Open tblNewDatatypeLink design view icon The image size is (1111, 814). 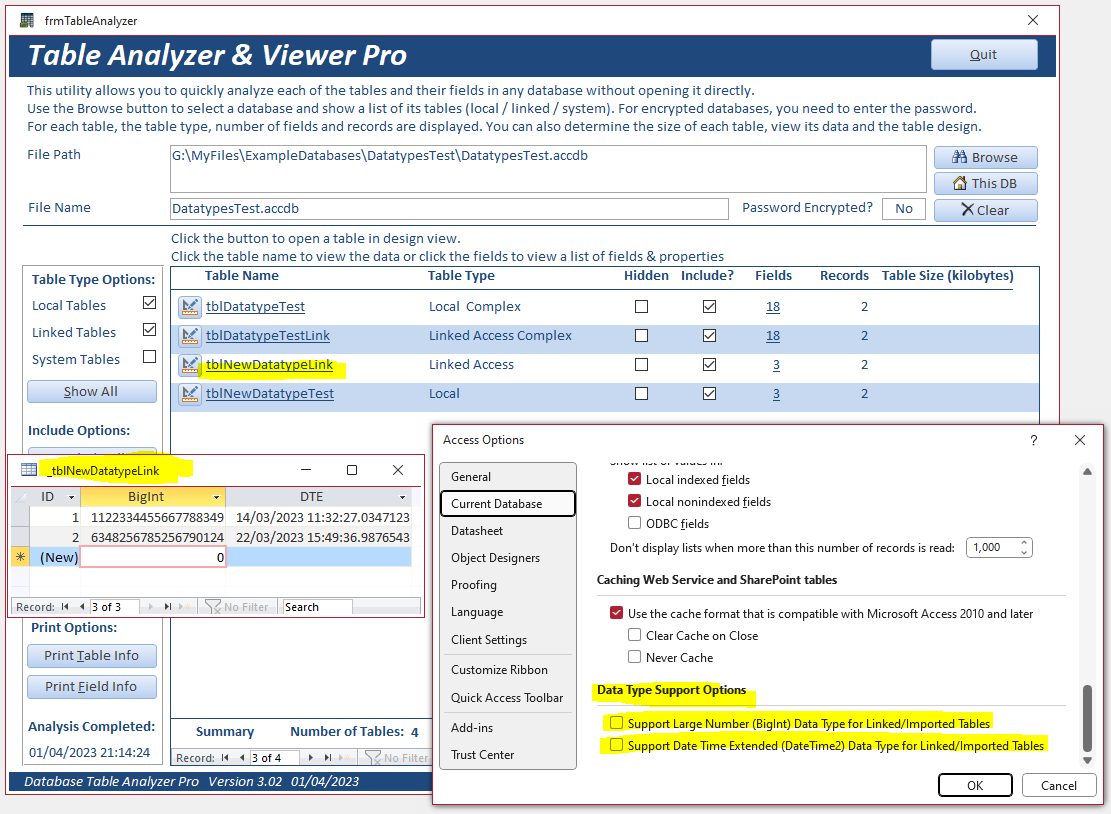(x=189, y=365)
